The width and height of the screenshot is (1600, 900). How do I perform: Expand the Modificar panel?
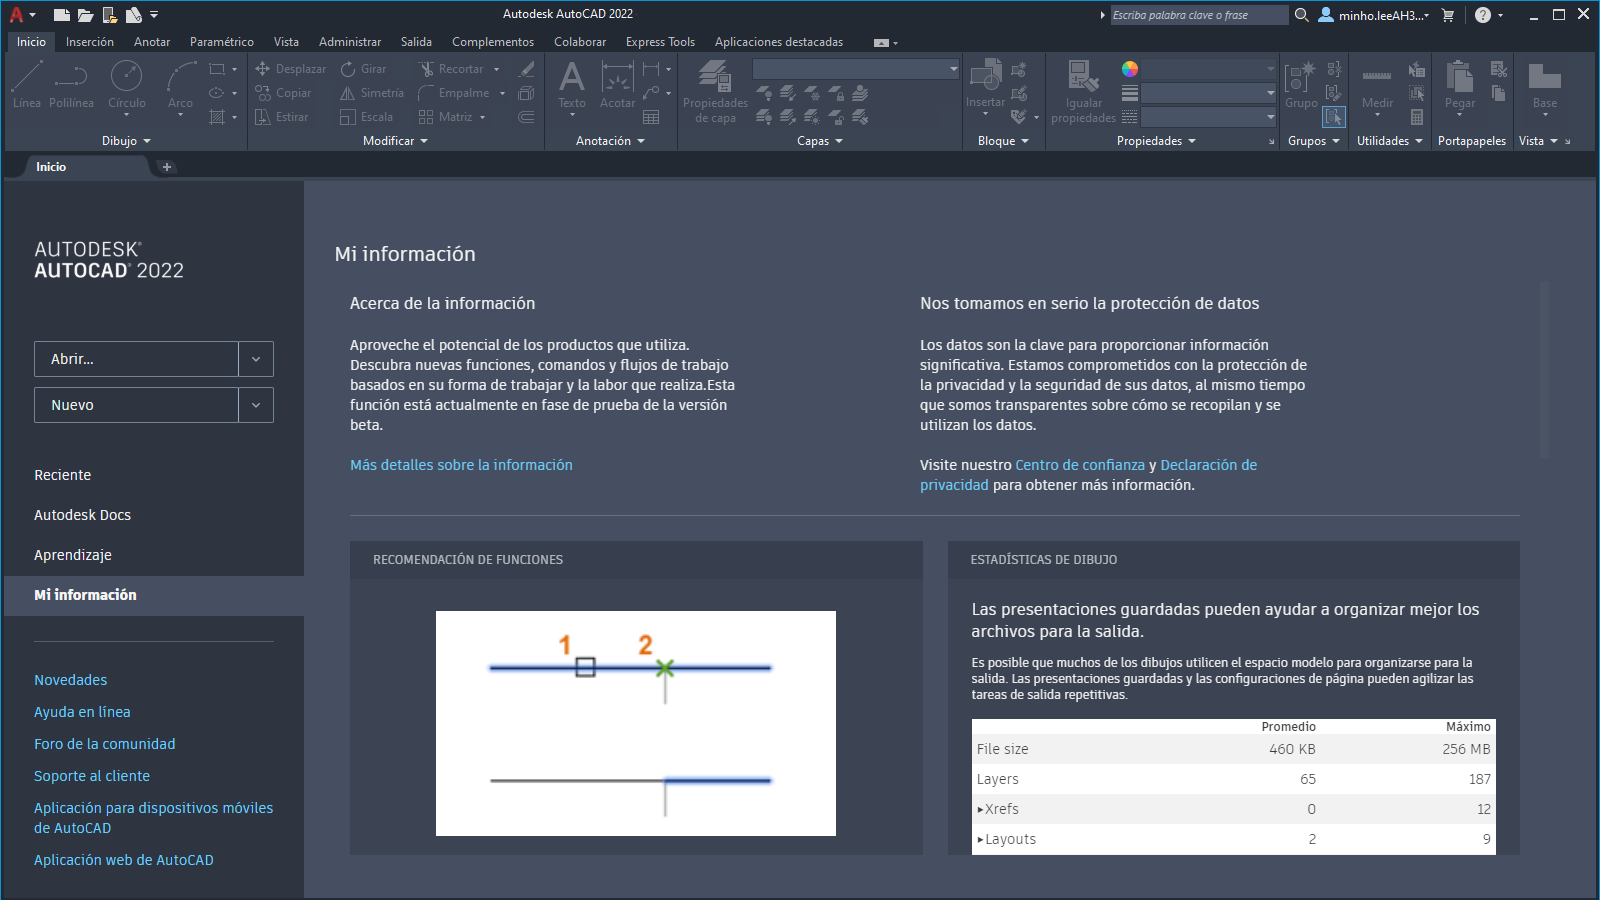point(395,141)
